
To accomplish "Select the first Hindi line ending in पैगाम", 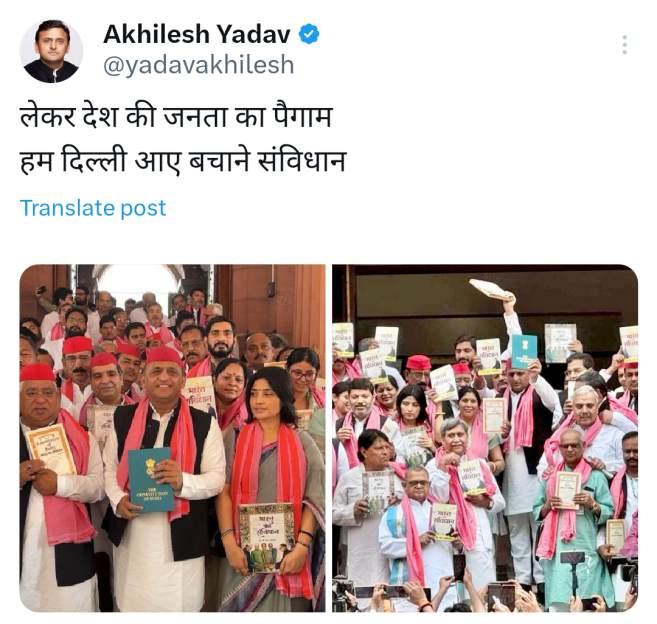I will [x=176, y=117].
